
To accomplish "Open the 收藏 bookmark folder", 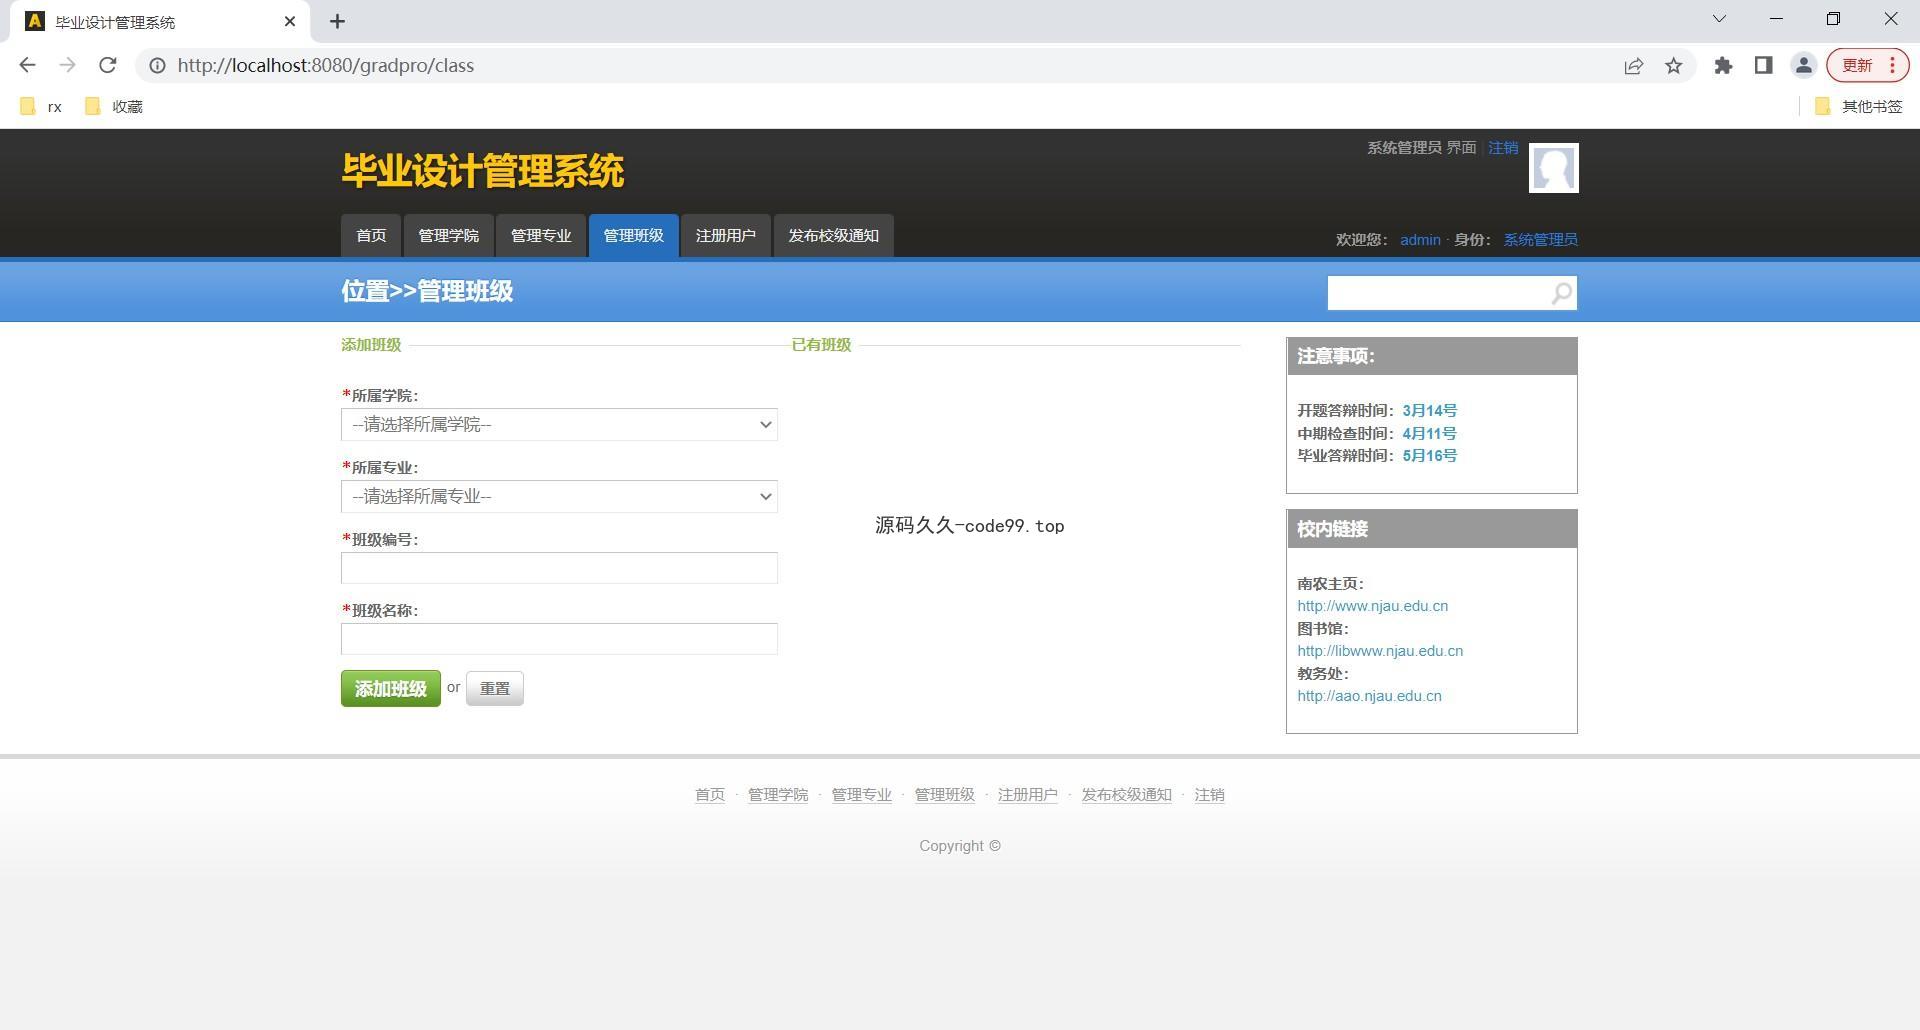I will [114, 106].
